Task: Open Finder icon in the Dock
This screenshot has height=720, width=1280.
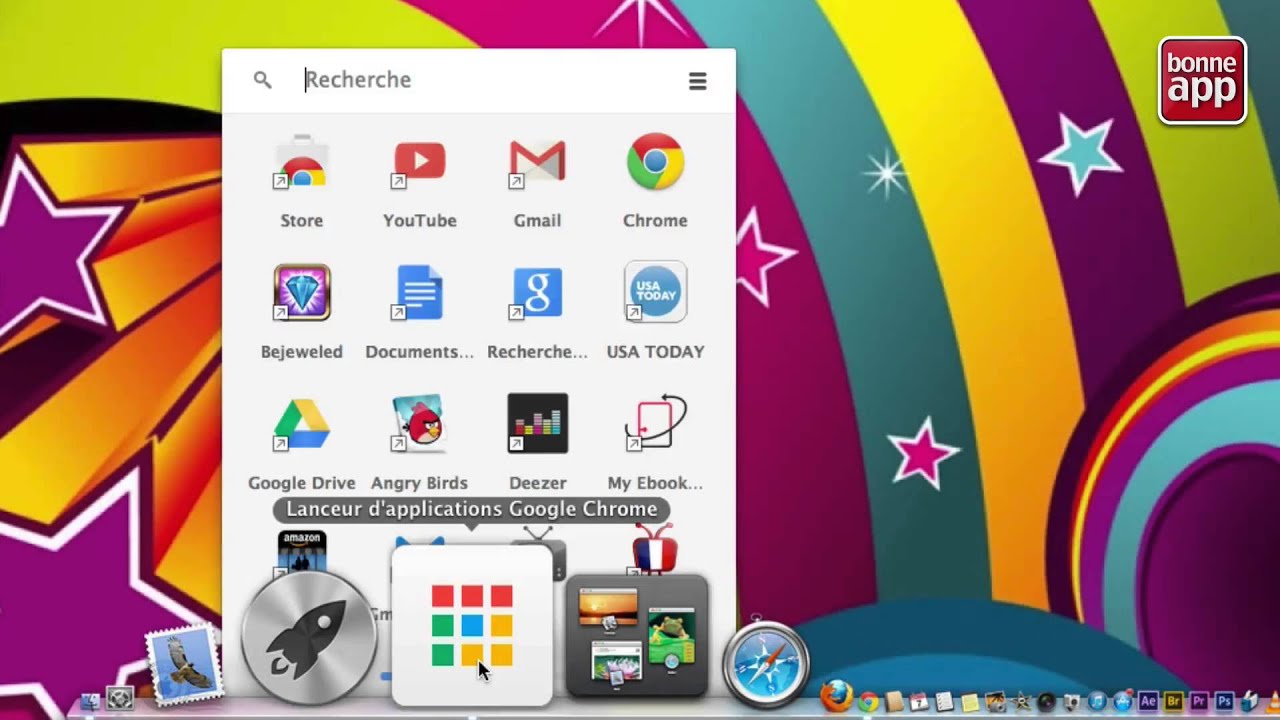Action: [x=90, y=701]
